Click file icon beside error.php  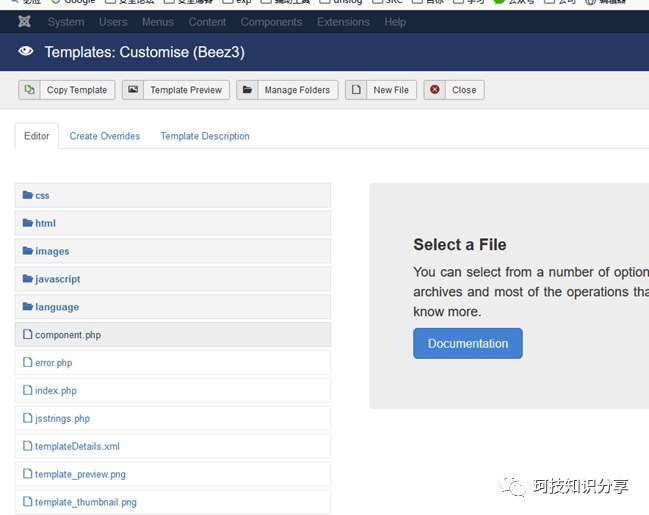[x=27, y=362]
